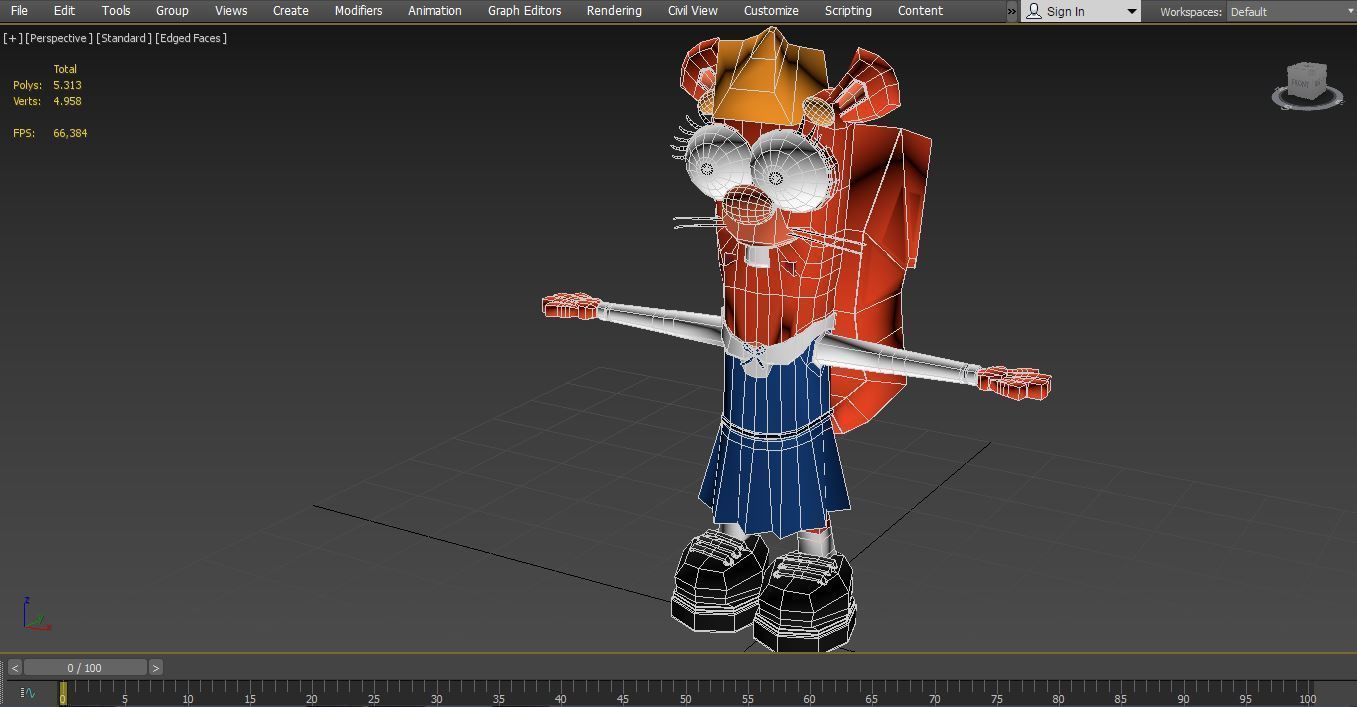Open the Group menu
1357x707 pixels.
coord(172,11)
